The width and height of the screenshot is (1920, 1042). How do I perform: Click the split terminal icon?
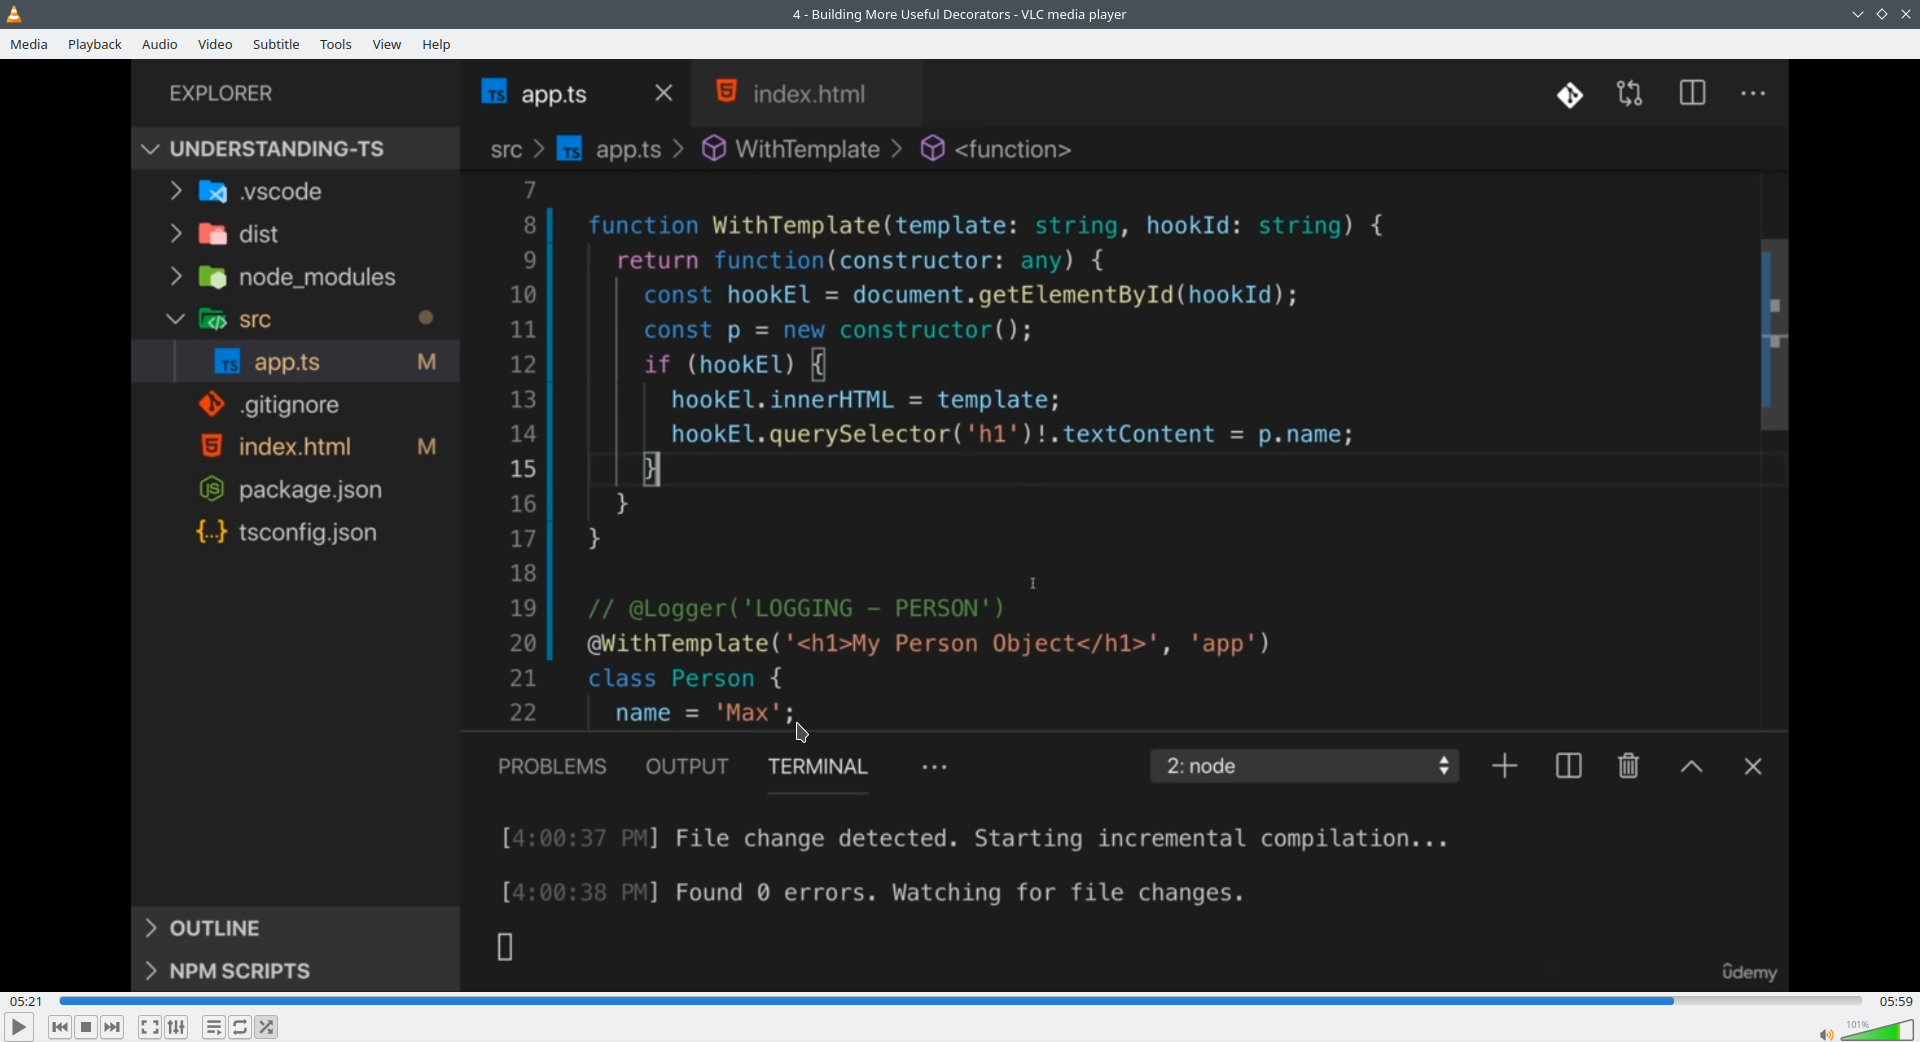pyautogui.click(x=1568, y=767)
